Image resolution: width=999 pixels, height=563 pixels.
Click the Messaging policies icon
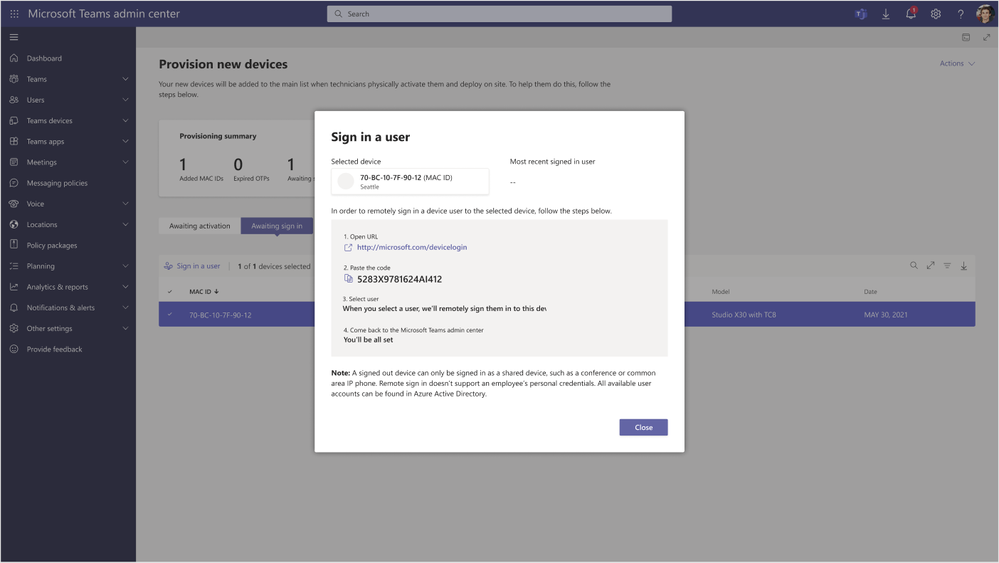click(x=14, y=183)
